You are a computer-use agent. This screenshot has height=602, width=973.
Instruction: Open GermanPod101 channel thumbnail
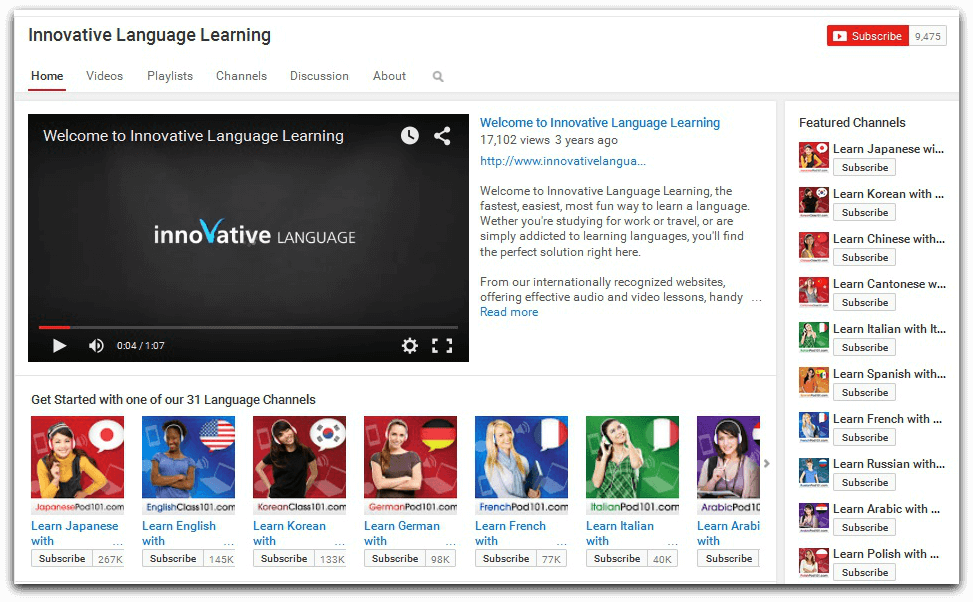(411, 465)
